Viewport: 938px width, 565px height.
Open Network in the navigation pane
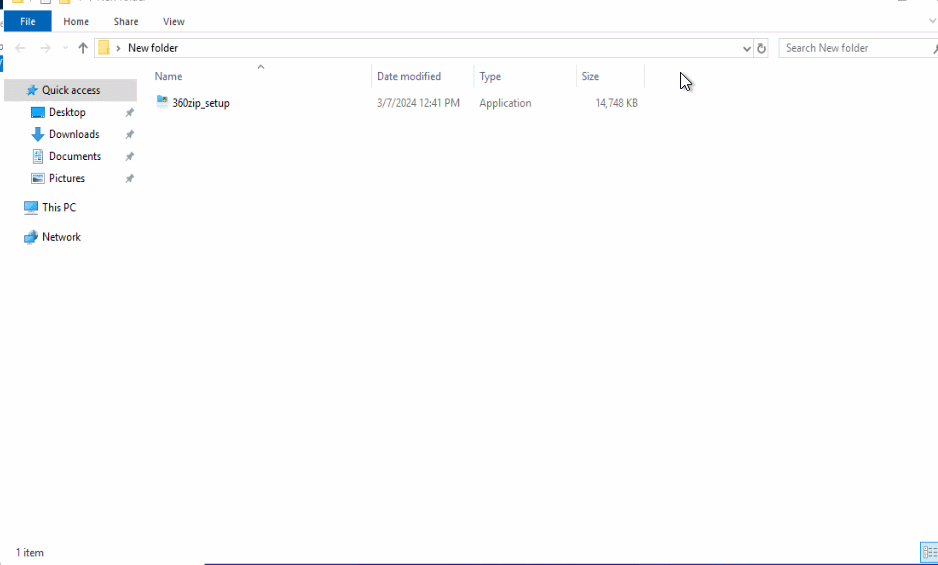tap(61, 237)
